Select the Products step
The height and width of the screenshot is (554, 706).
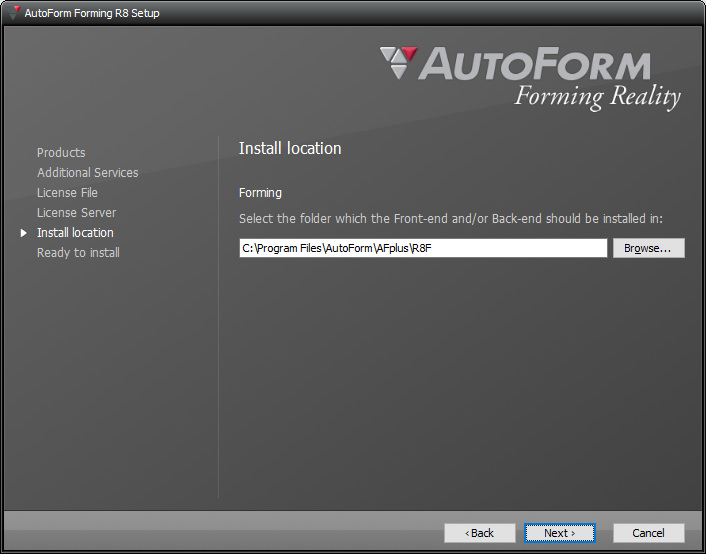[61, 153]
